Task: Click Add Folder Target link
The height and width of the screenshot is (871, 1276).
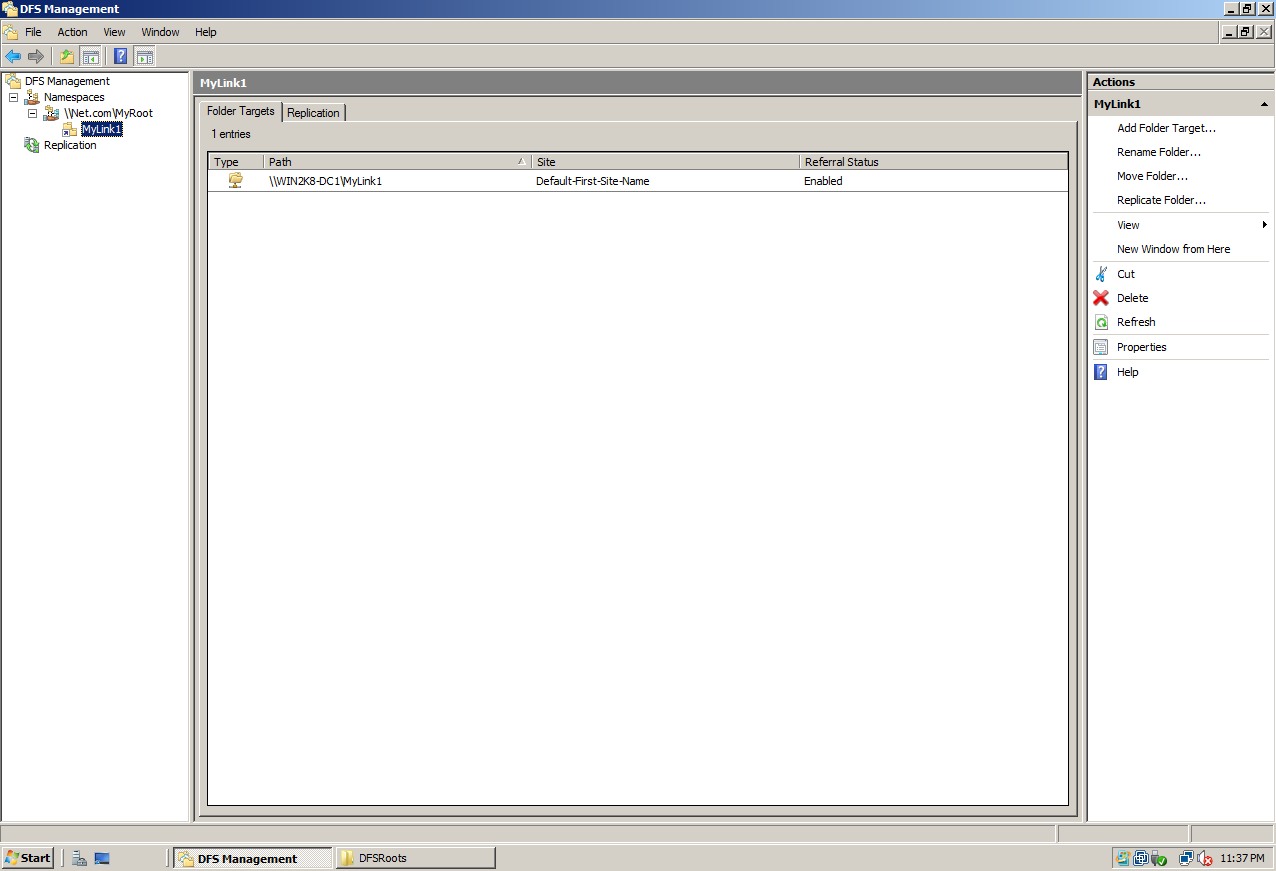Action: tap(1167, 127)
